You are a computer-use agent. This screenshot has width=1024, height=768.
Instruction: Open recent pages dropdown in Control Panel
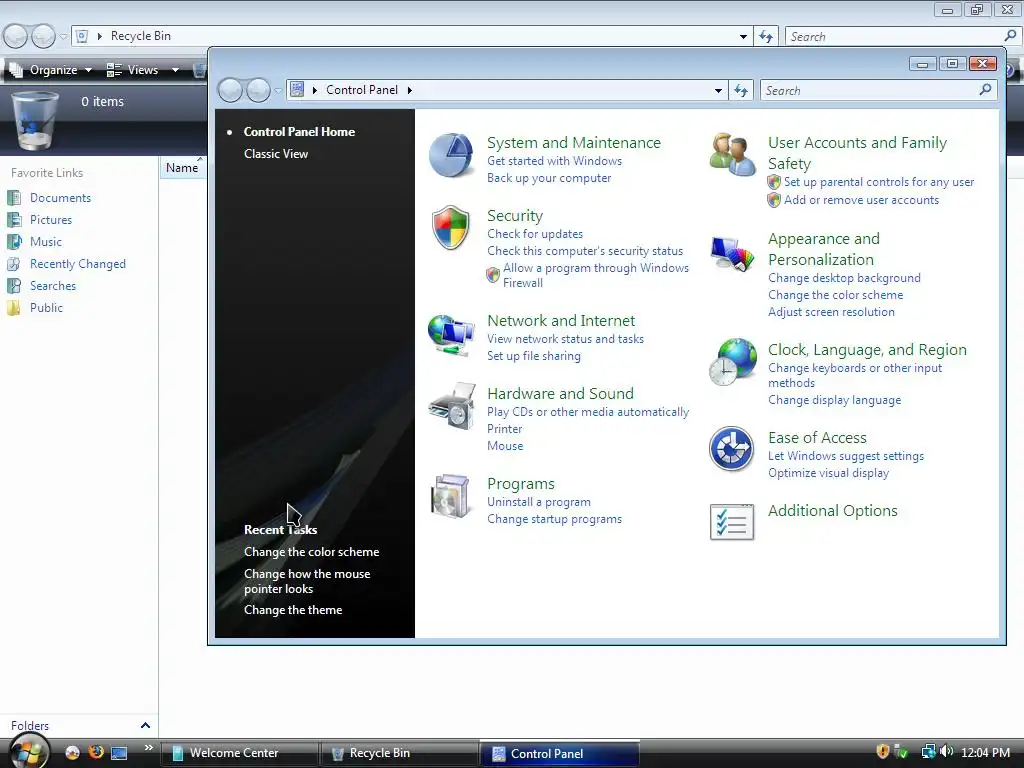click(278, 91)
